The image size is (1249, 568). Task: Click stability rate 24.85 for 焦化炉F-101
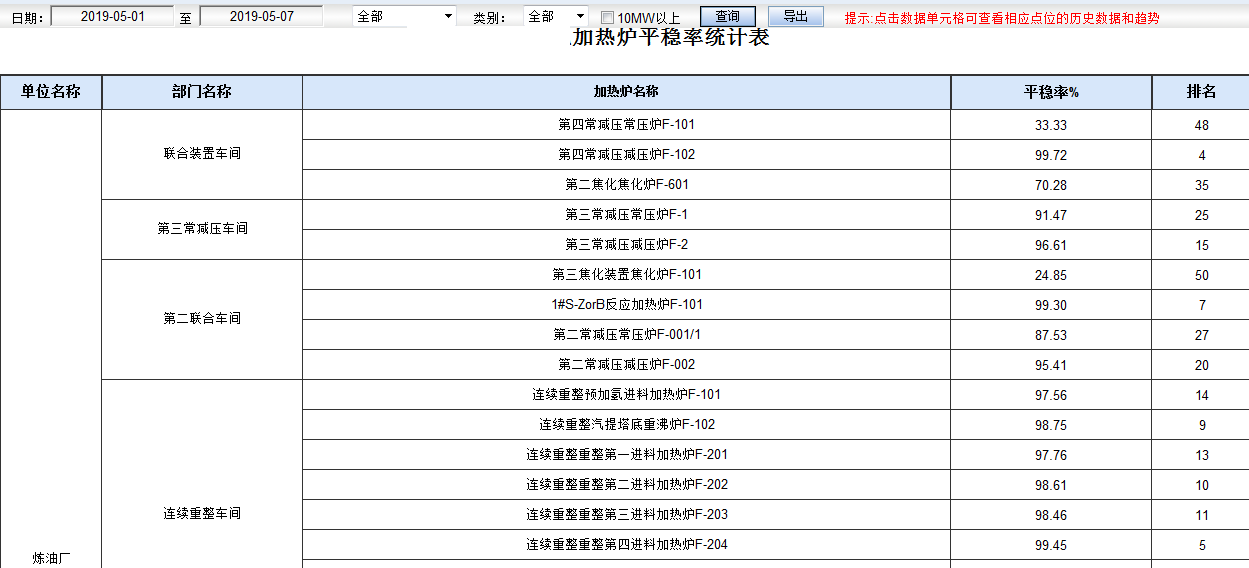click(x=1050, y=275)
